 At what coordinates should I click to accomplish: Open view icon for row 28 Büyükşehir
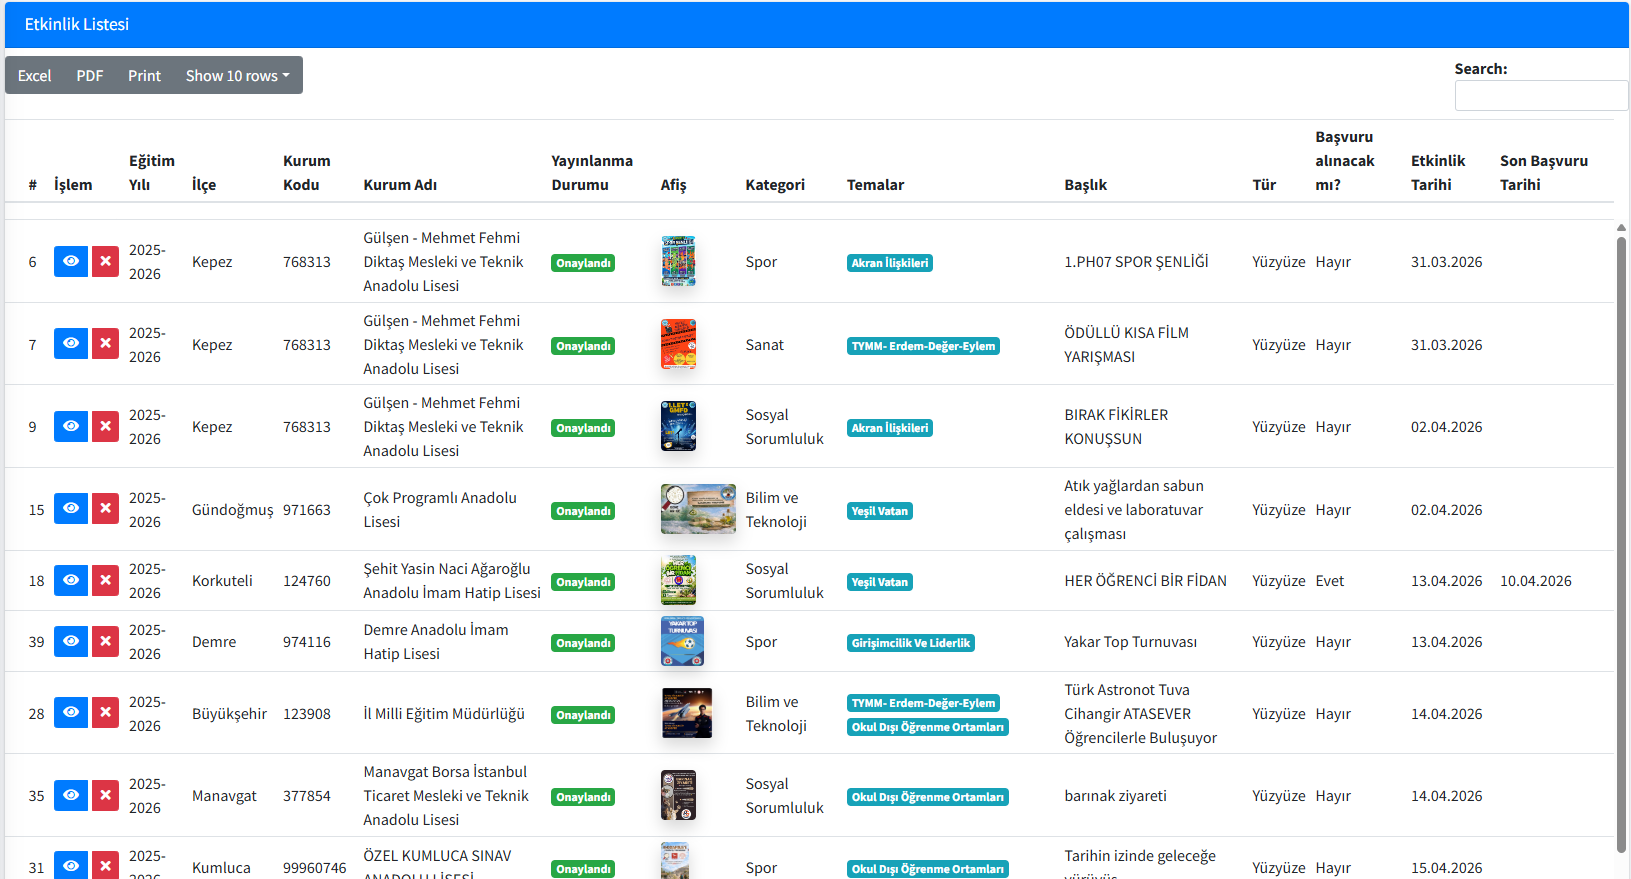coord(70,713)
